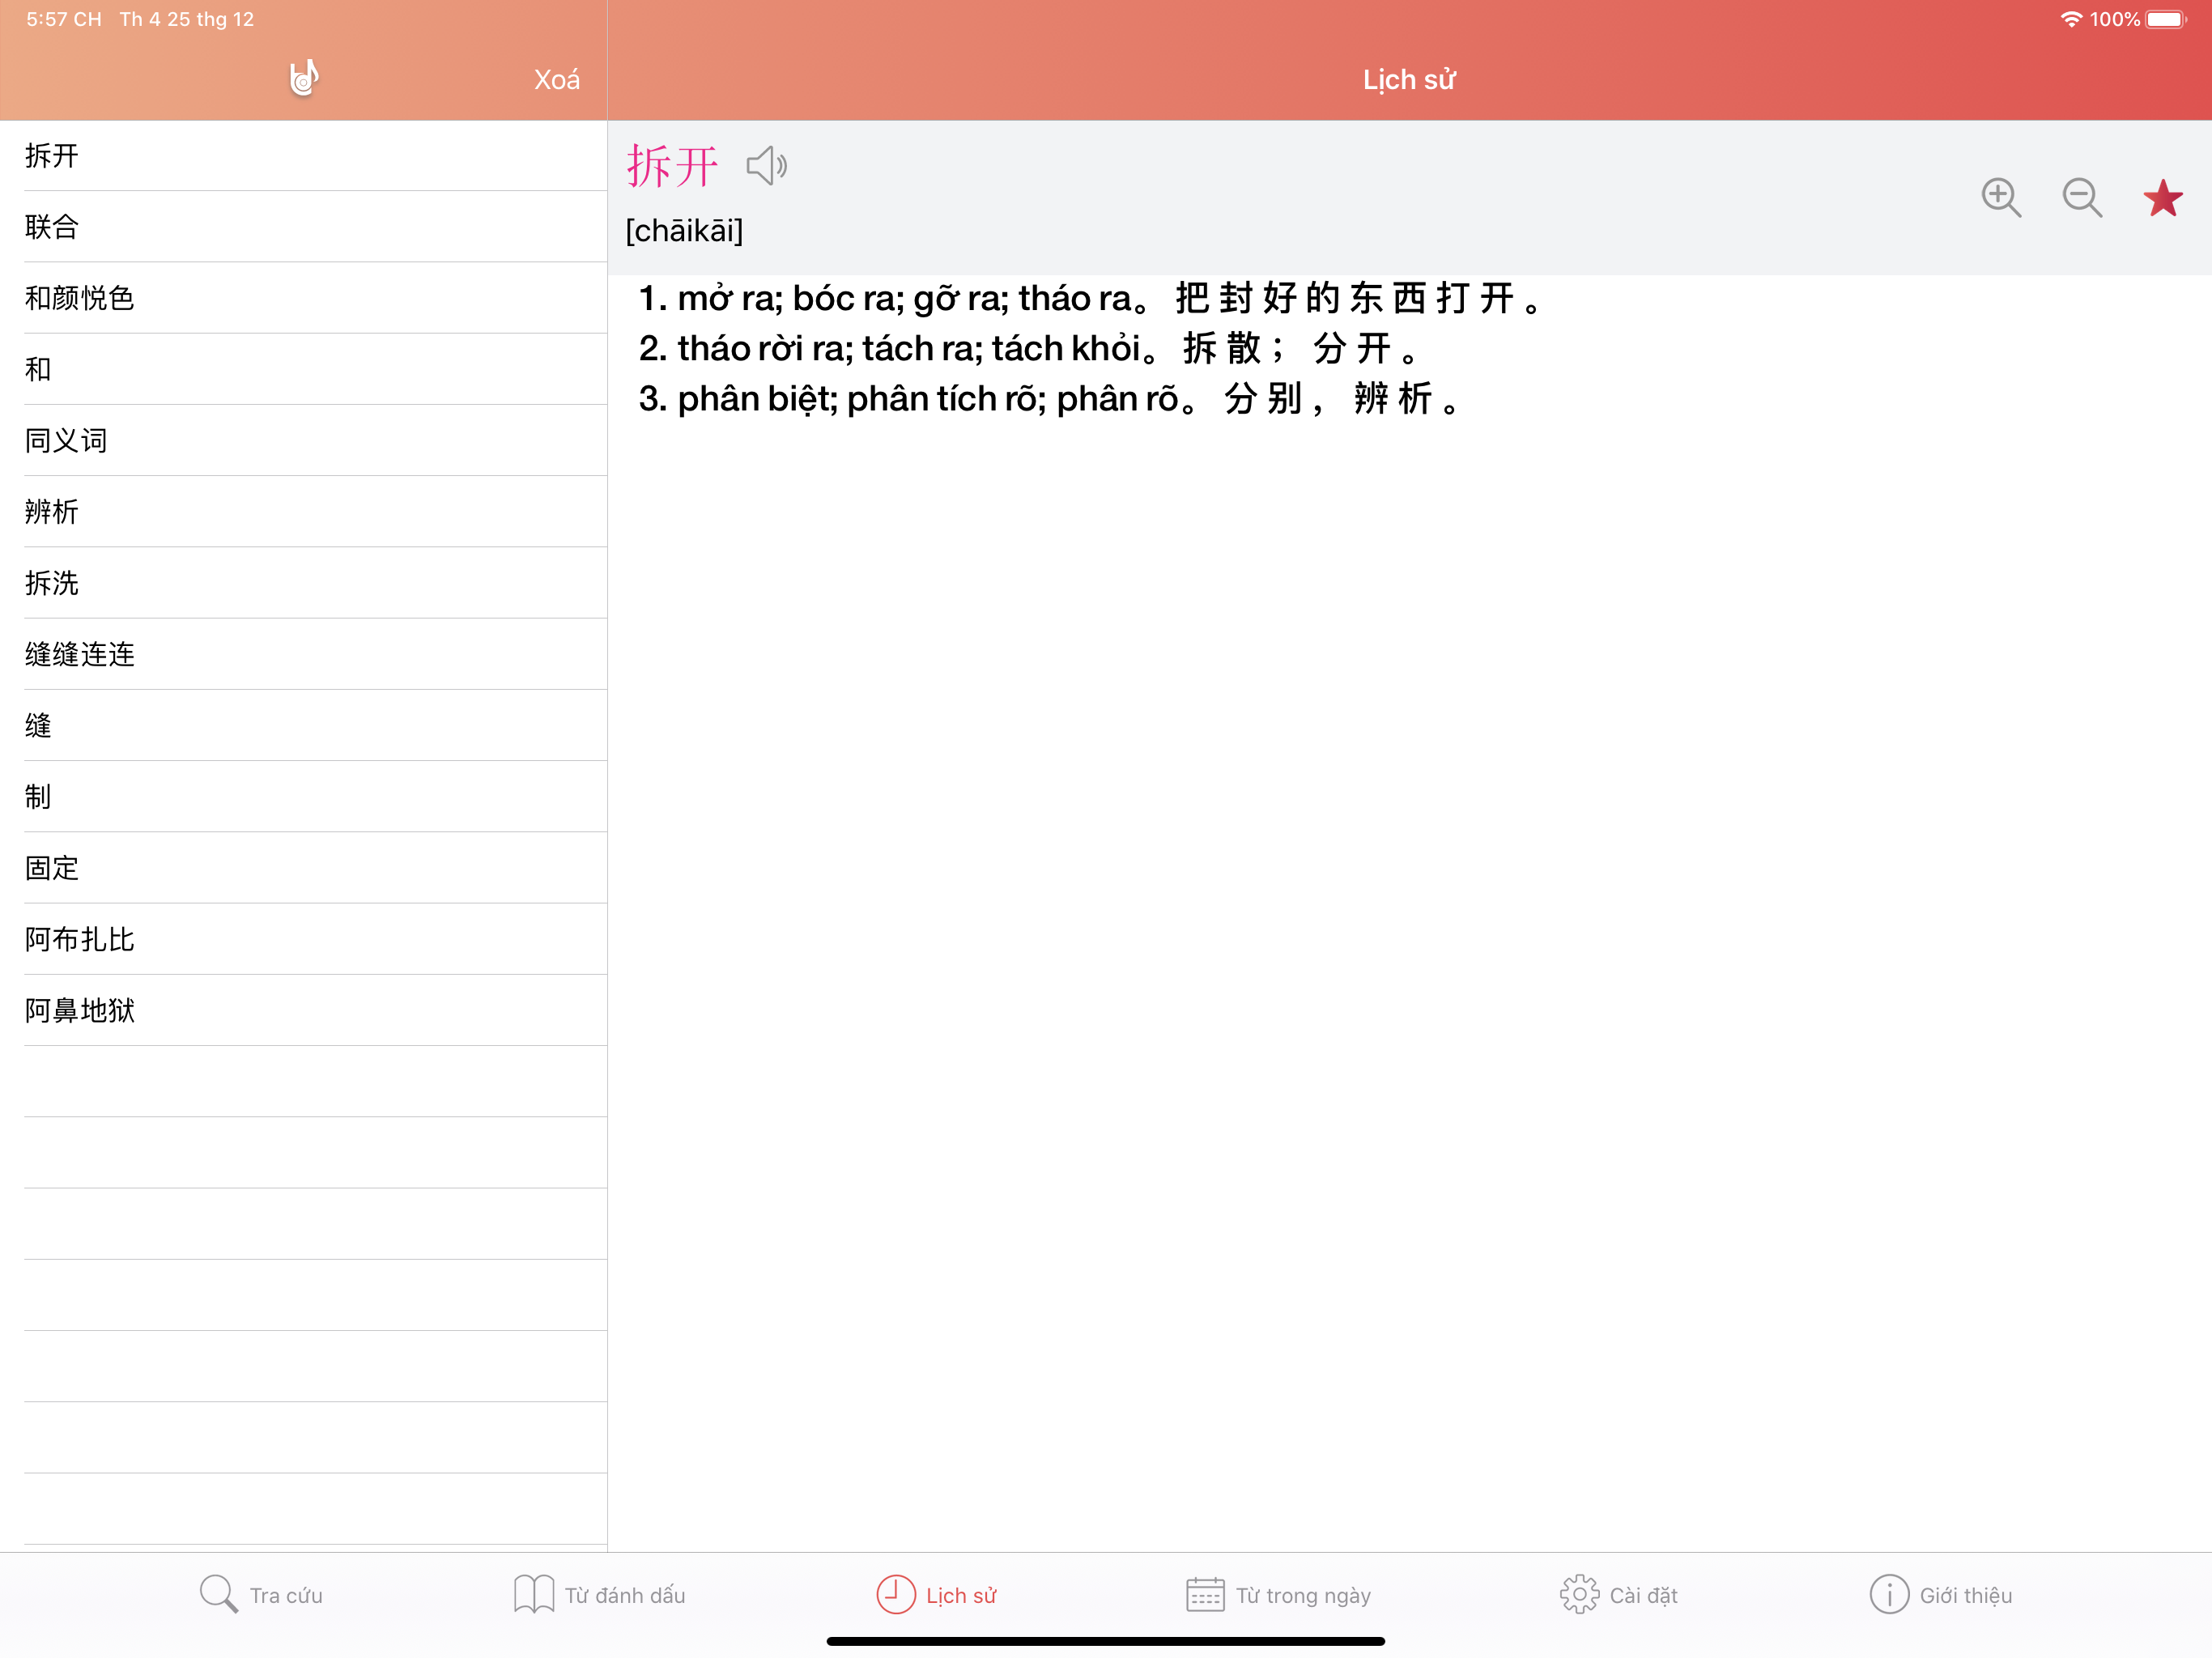2212x1658 pixels.
Task: Tap definition 2 'tháo rời ra'
Action: [x=1029, y=348]
